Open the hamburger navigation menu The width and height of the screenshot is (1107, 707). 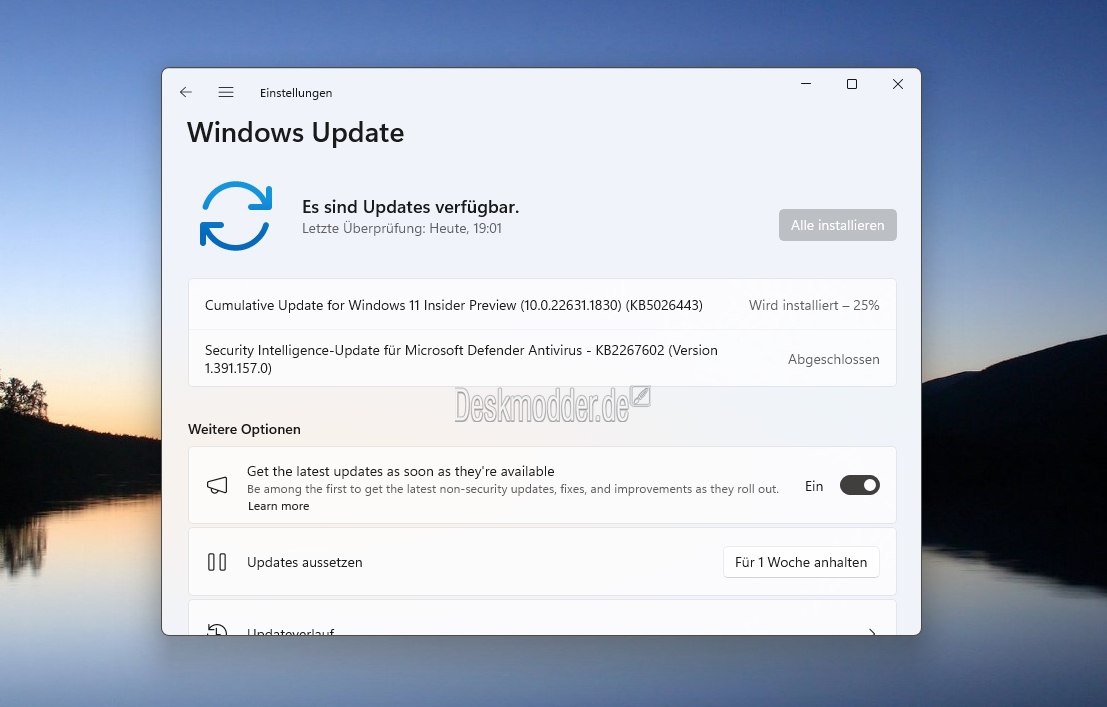(226, 92)
